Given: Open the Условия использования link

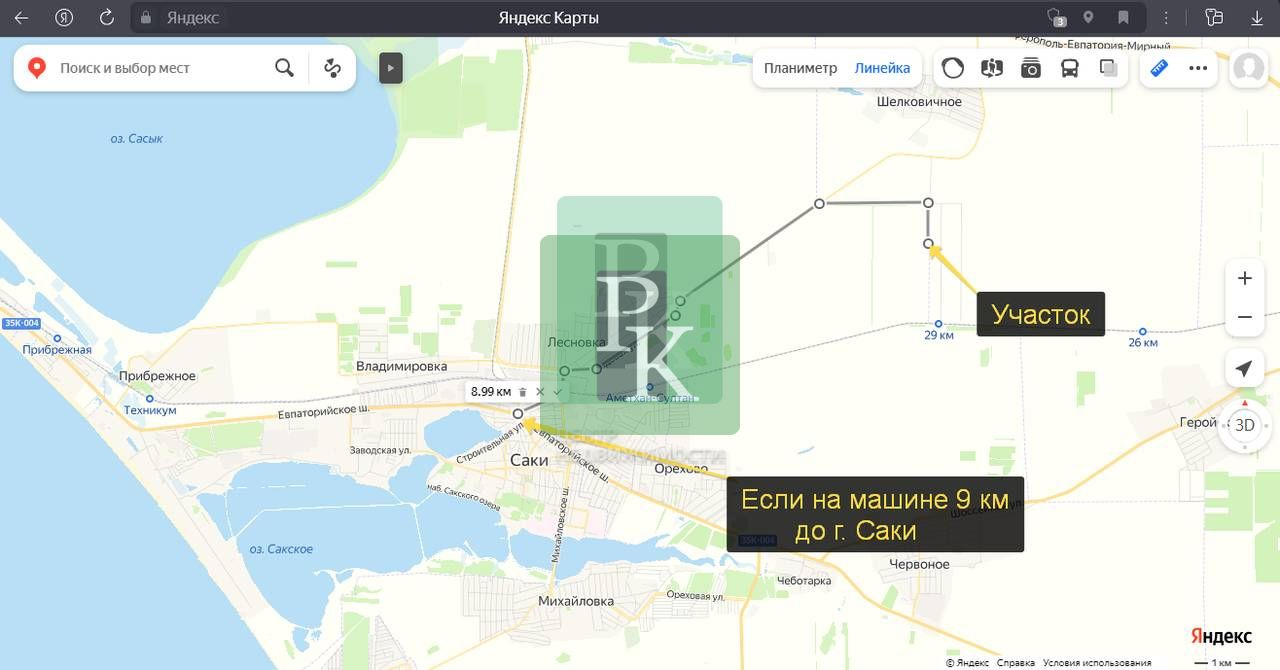Looking at the screenshot, I should click(x=1097, y=662).
